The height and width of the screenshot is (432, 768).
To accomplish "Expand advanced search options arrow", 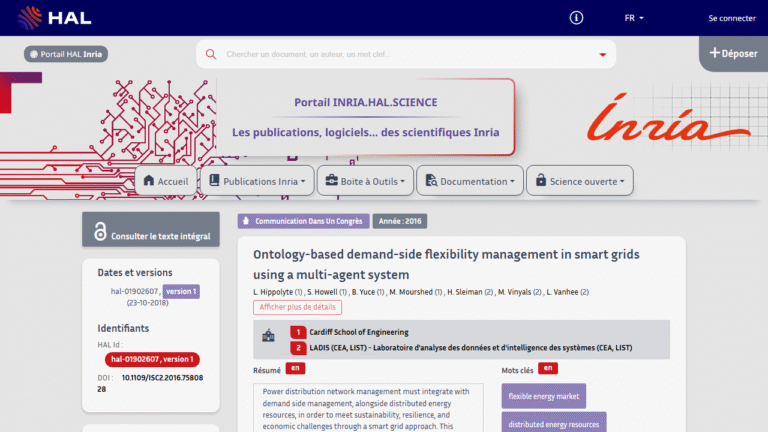I will point(602,55).
